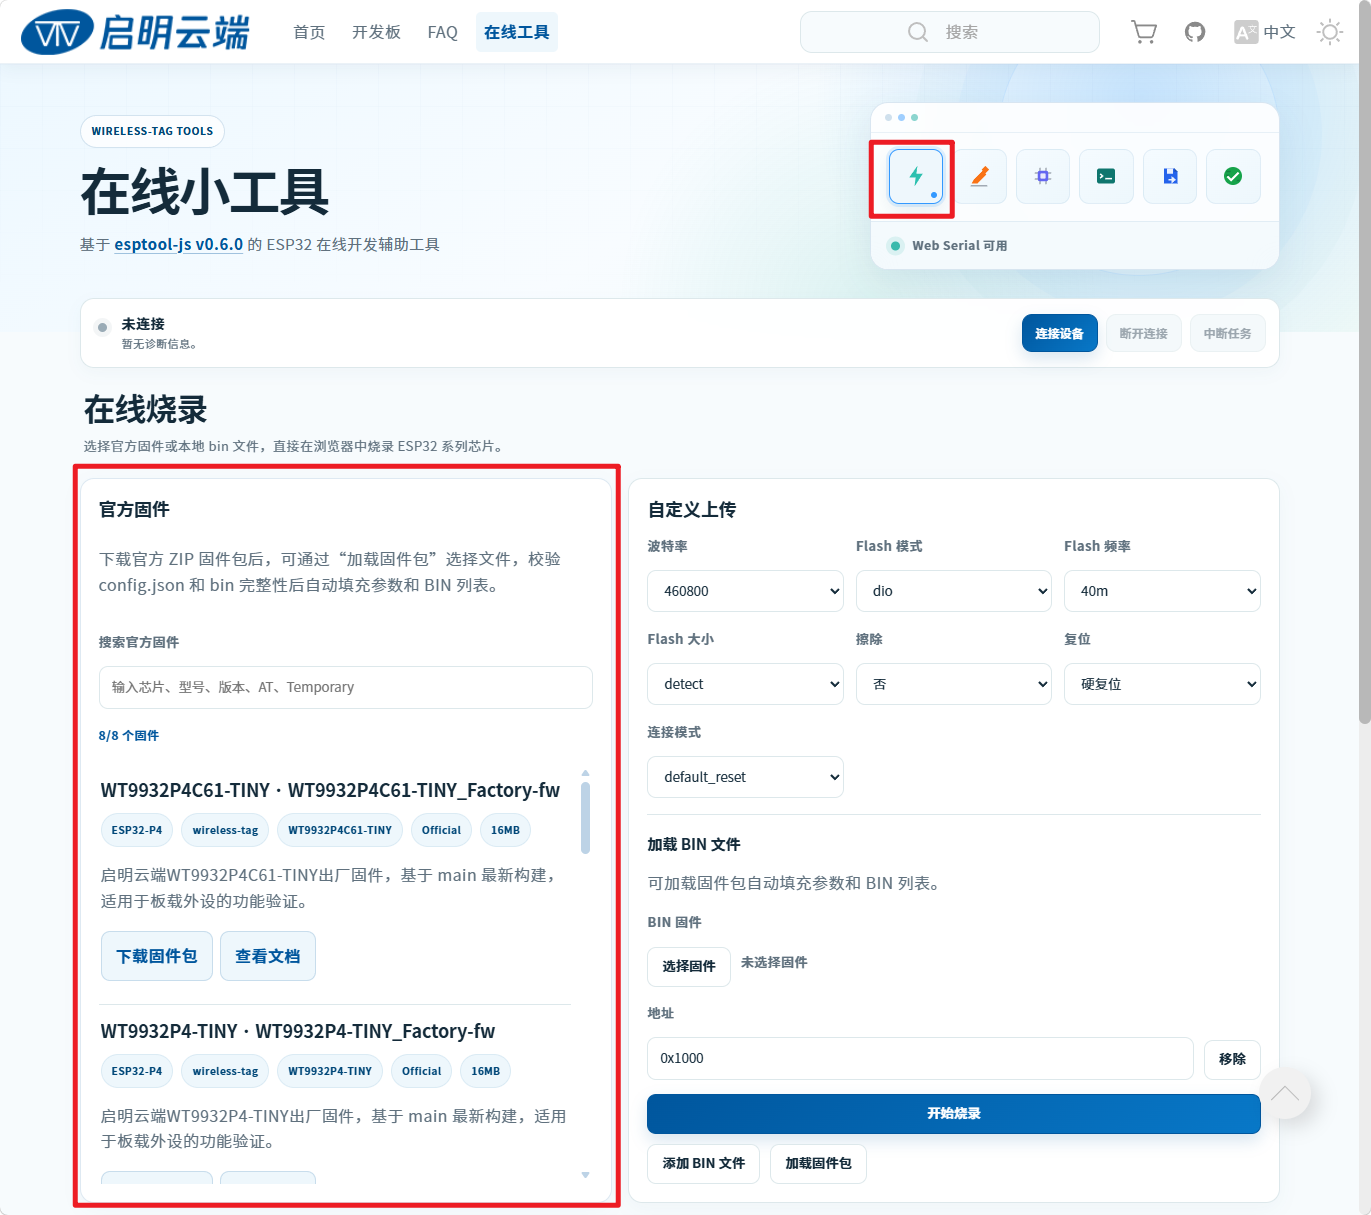
Task: Open 开发板 navigation item
Action: tap(376, 32)
